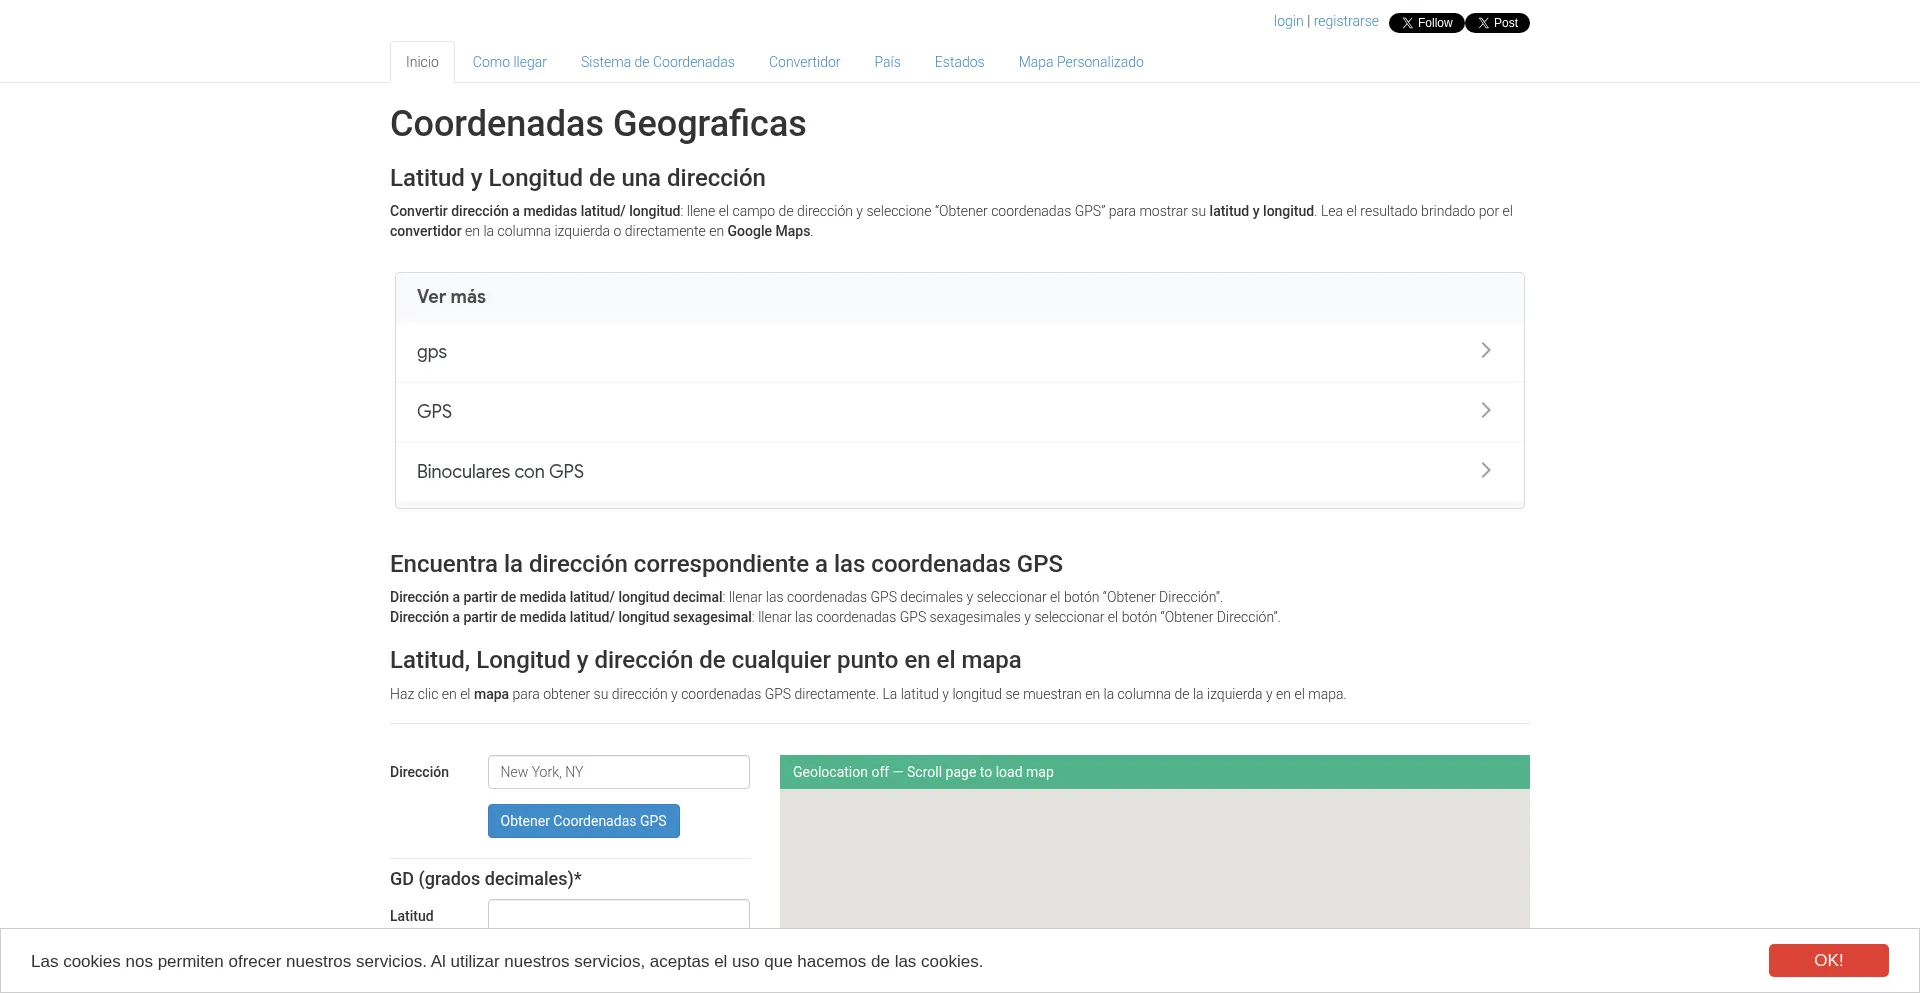The height and width of the screenshot is (993, 1920).
Task: Click the login link
Action: coord(1288,21)
